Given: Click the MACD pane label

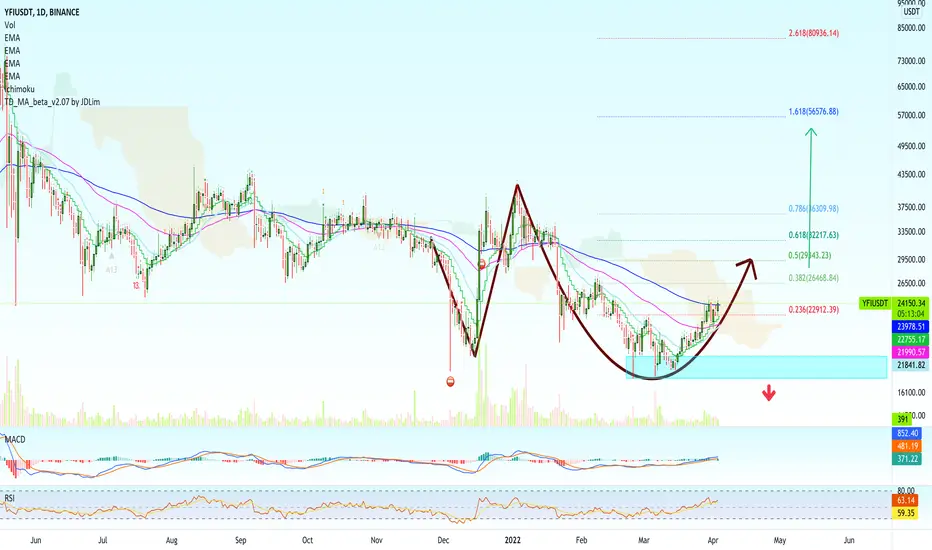Looking at the screenshot, I should pyautogui.click(x=15, y=439).
